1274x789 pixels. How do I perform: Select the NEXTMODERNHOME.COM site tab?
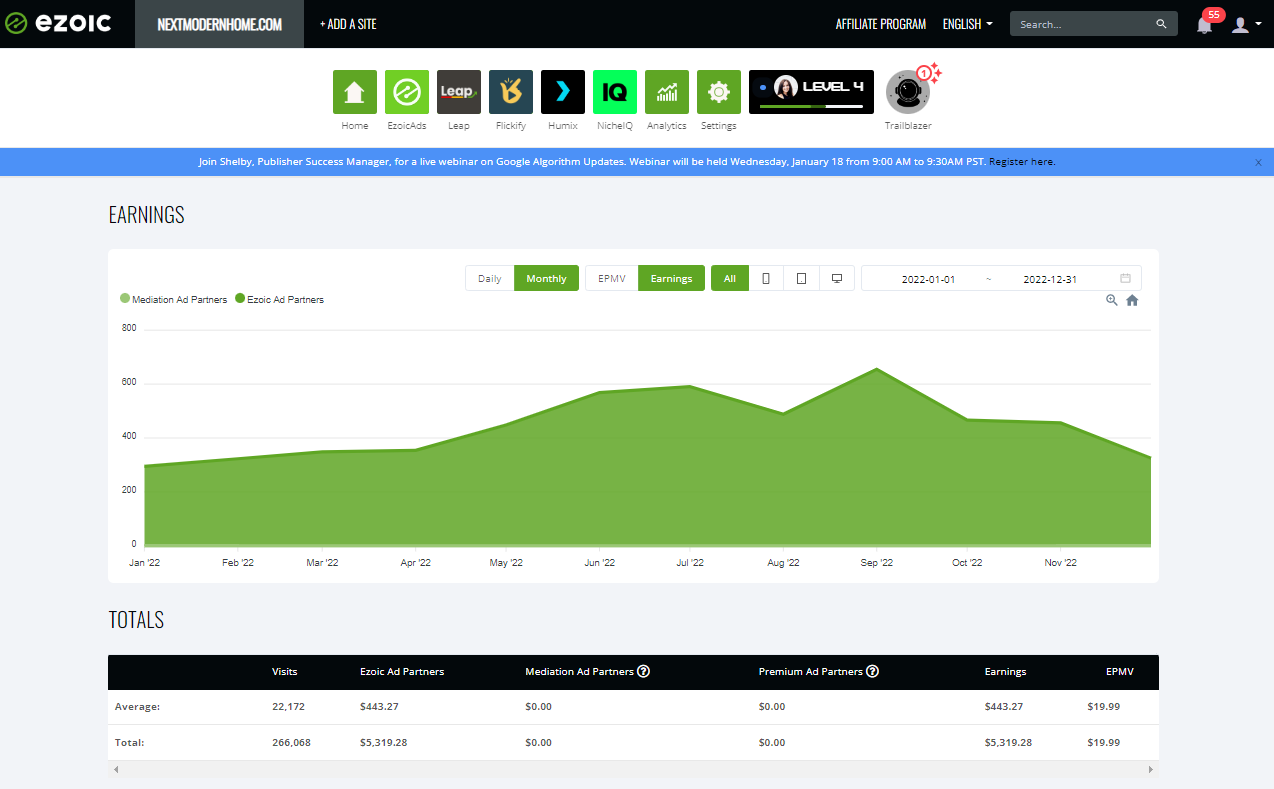(220, 24)
